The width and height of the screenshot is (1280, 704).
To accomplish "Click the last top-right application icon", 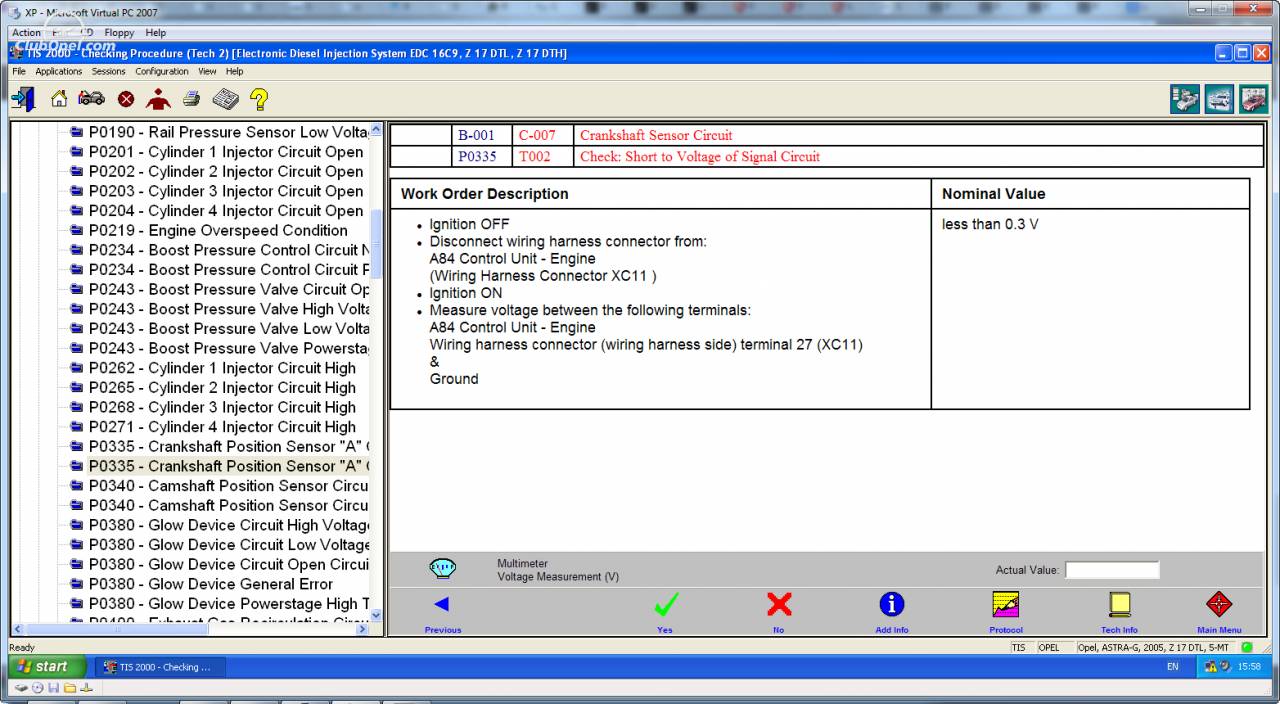I will point(1253,100).
